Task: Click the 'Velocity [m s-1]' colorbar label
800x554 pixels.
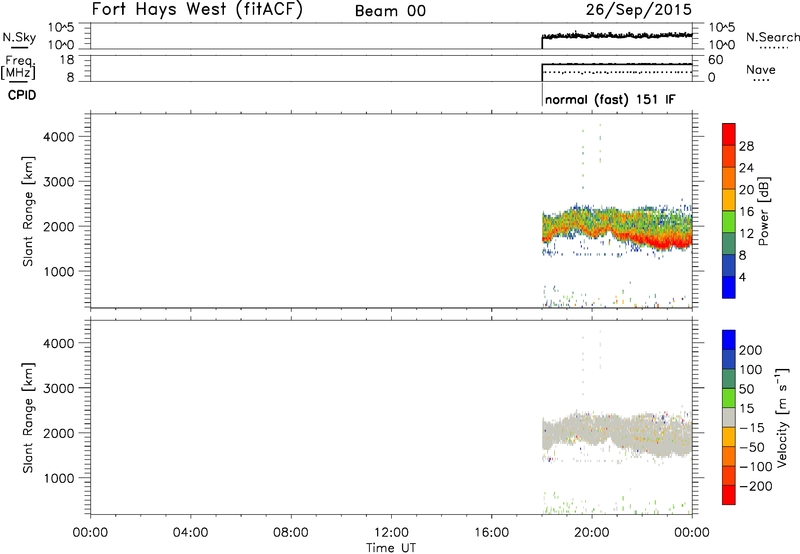Action: (x=782, y=417)
